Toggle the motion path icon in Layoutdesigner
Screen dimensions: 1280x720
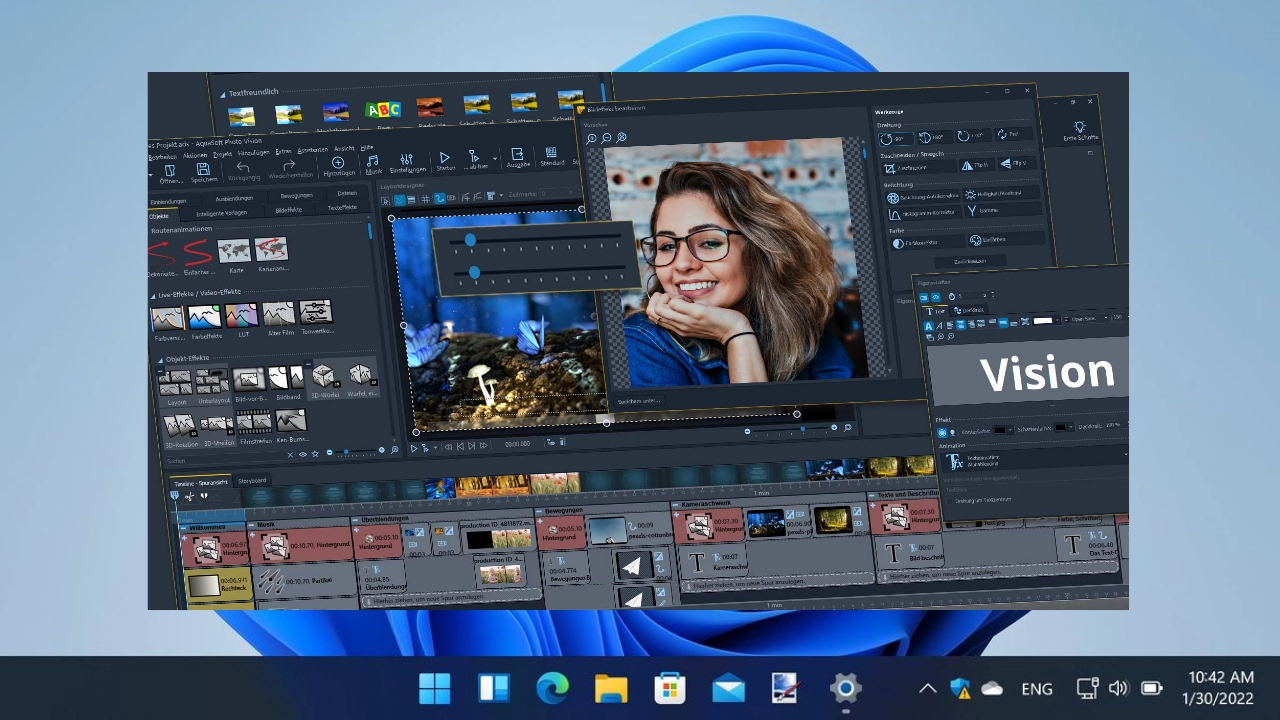pos(439,198)
